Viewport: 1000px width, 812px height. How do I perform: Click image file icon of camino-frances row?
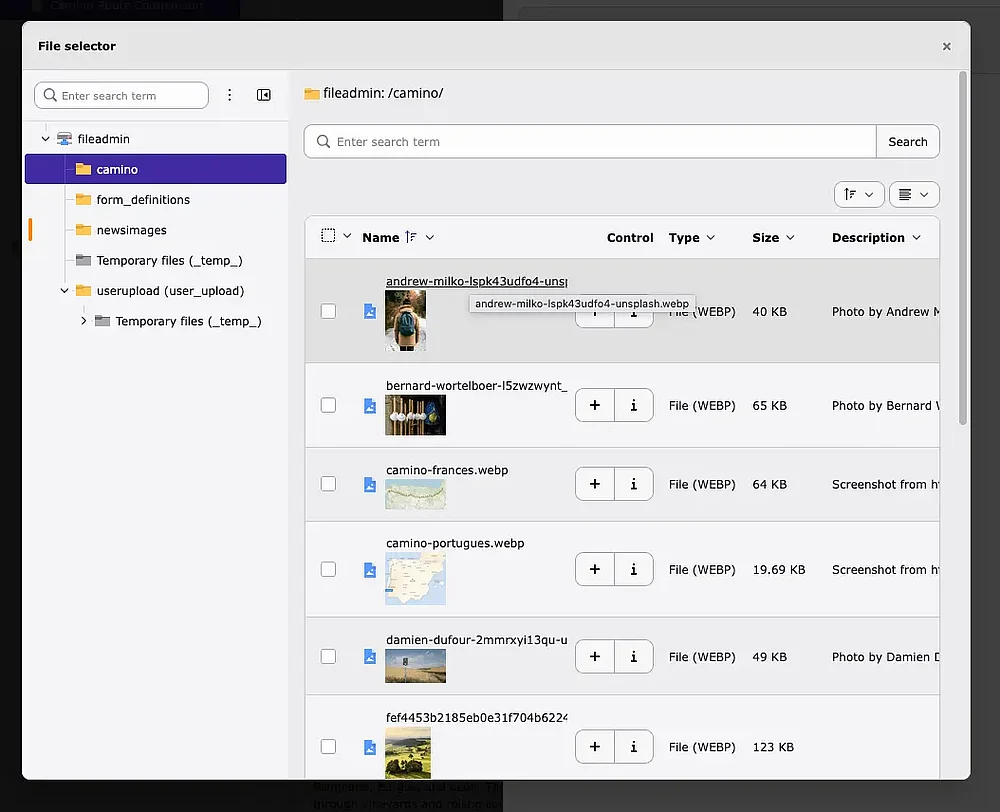(370, 484)
